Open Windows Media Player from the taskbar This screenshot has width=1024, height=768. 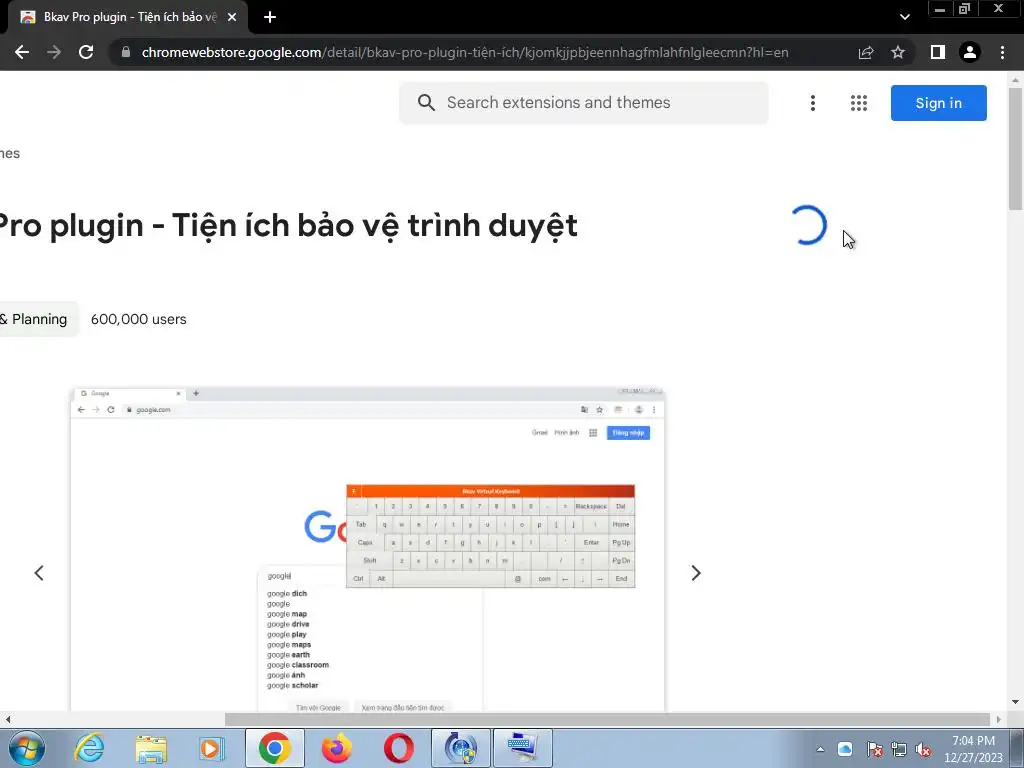pyautogui.click(x=212, y=748)
